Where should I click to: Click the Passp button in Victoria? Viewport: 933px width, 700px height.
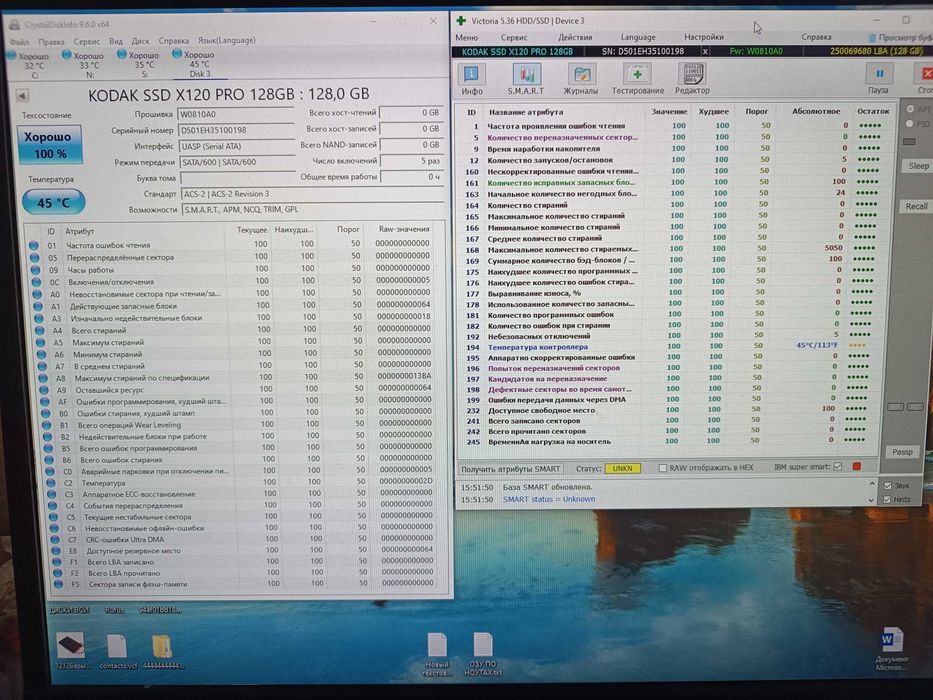tap(902, 452)
